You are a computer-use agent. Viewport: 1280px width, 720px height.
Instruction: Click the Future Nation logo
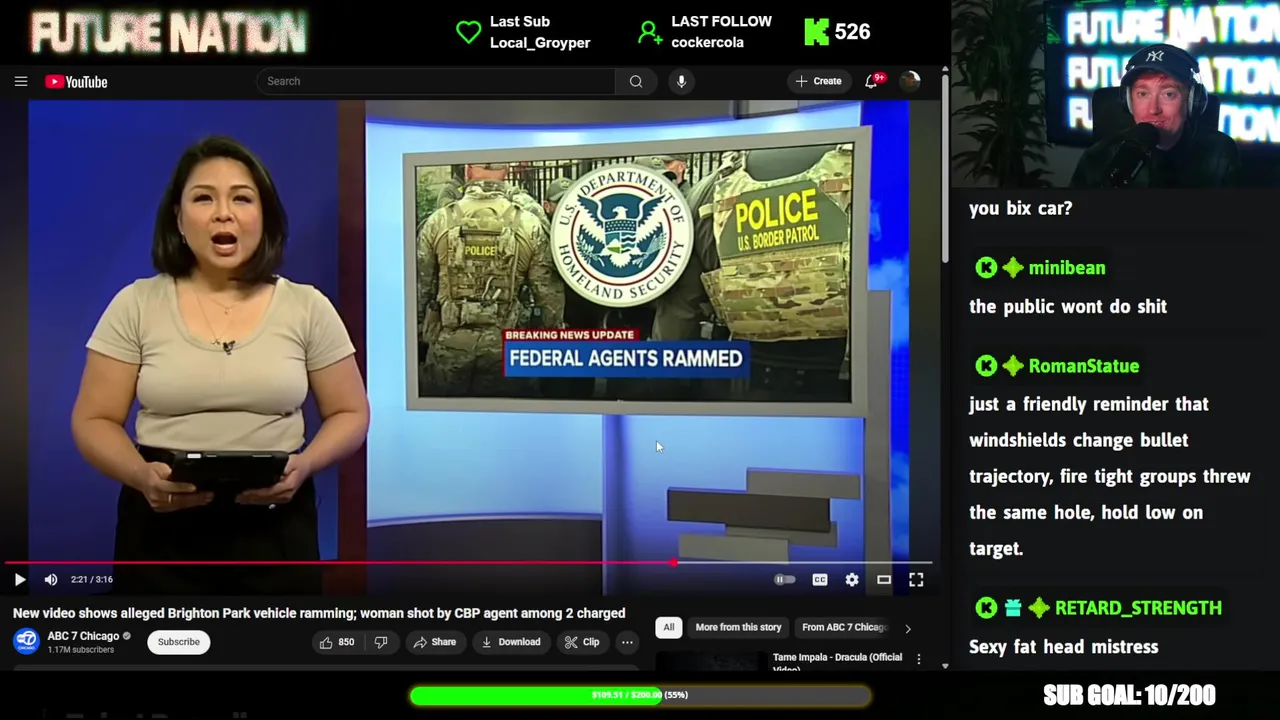pos(168,33)
